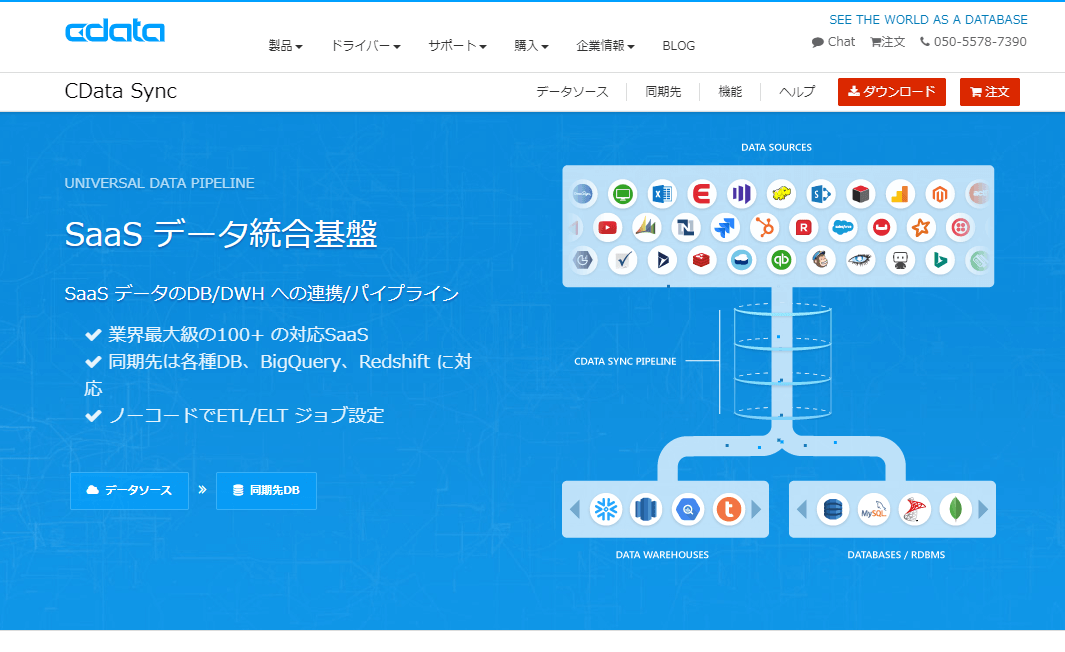1065x652 pixels.
Task: Select the Hadoop elephant data source icon
Action: 781,194
